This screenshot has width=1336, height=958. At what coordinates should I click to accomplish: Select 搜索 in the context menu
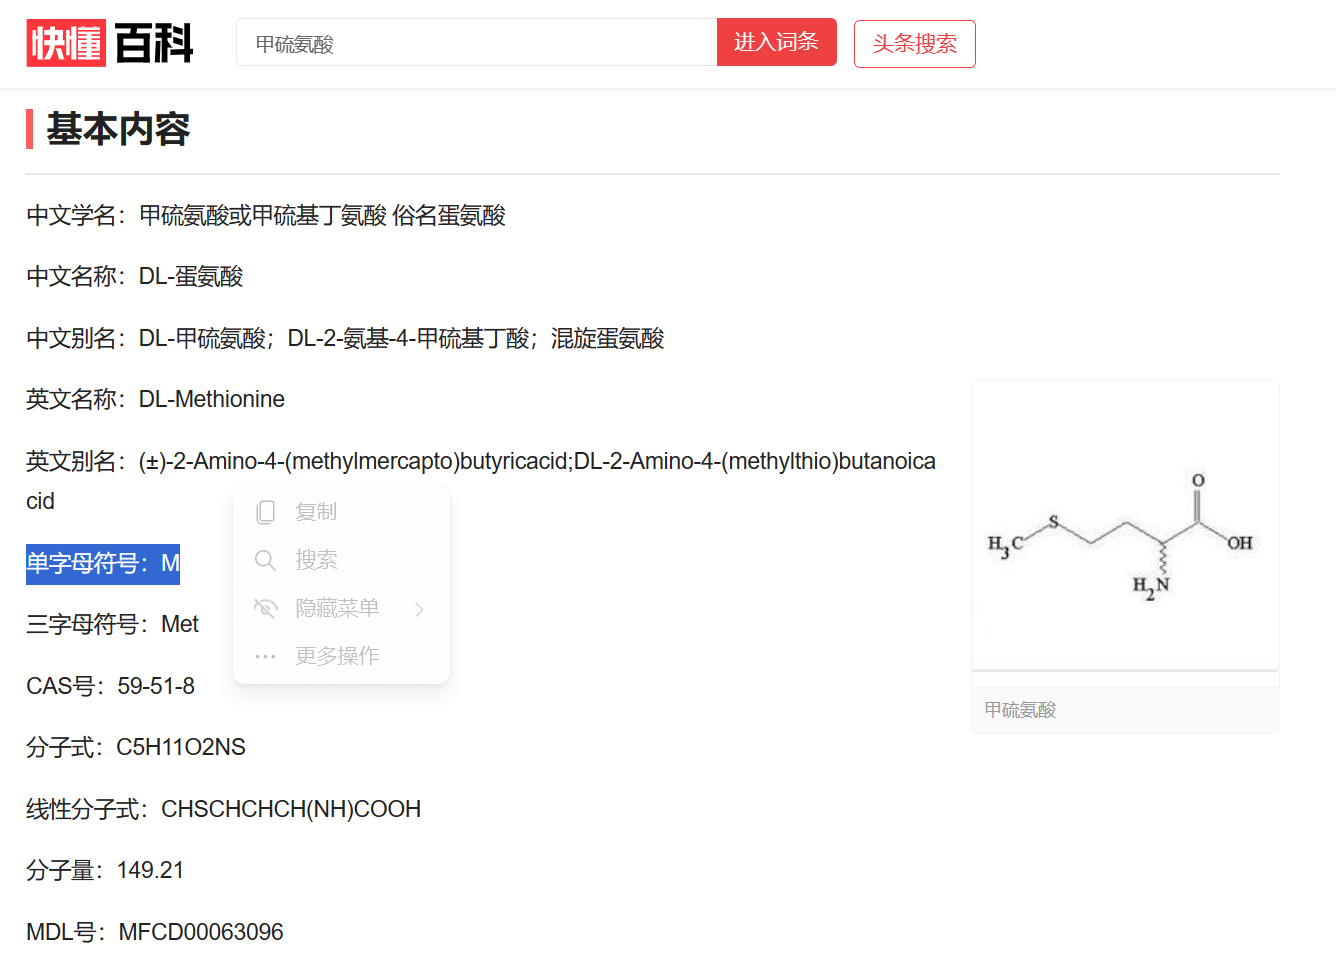click(316, 560)
